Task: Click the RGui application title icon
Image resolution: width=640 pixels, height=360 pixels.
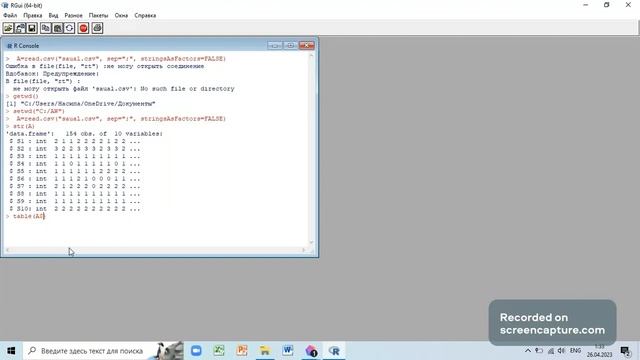Action: coord(5,5)
